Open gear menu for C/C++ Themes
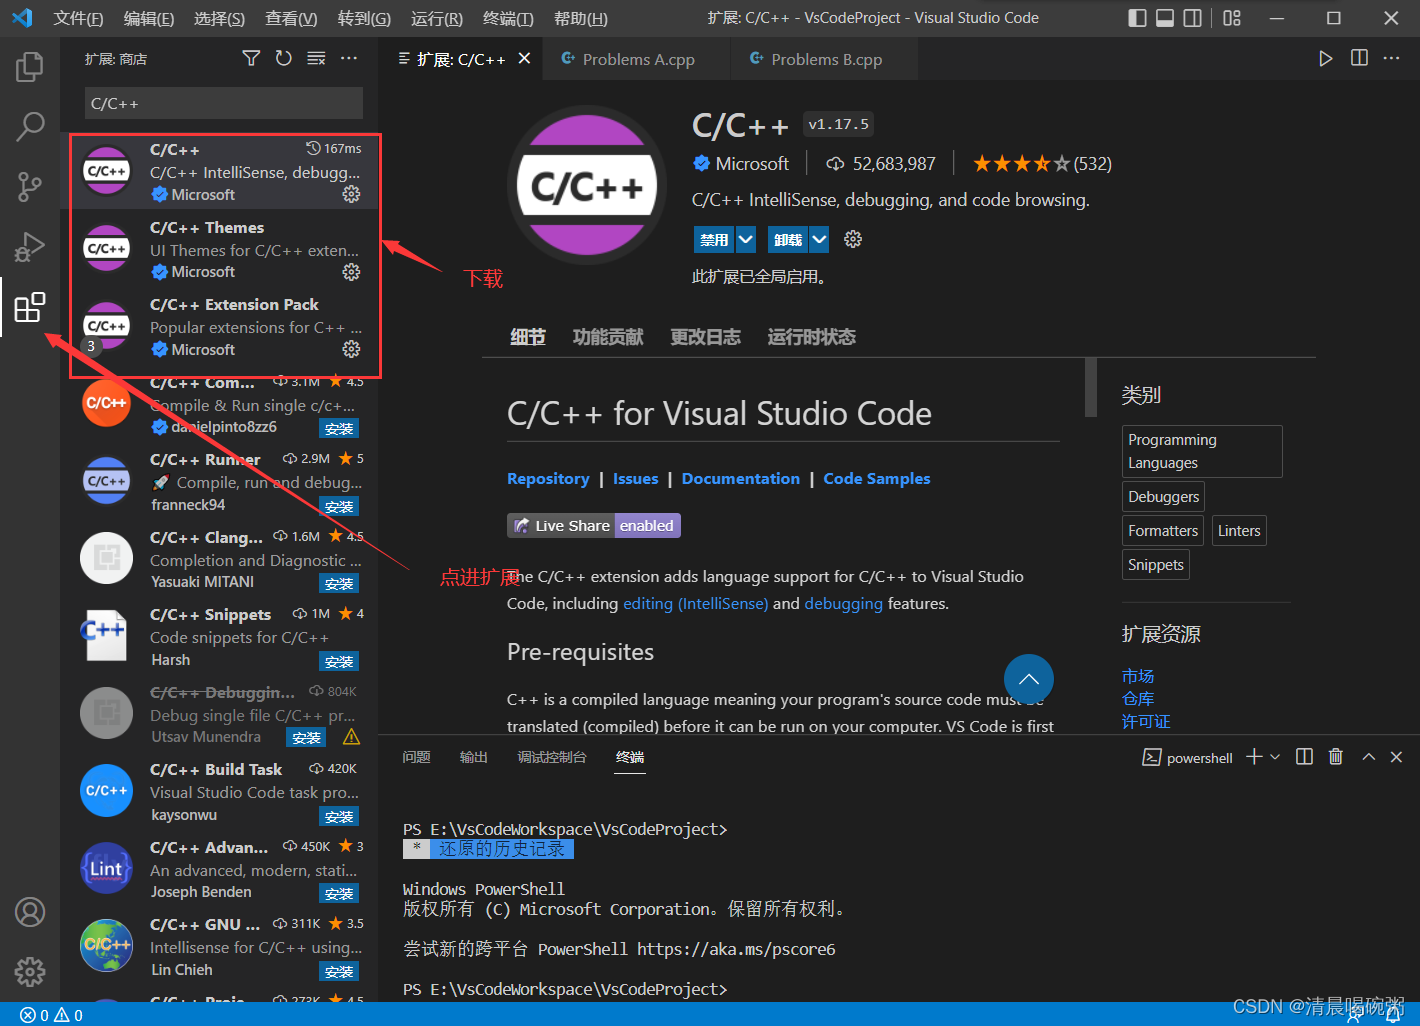 (x=351, y=272)
